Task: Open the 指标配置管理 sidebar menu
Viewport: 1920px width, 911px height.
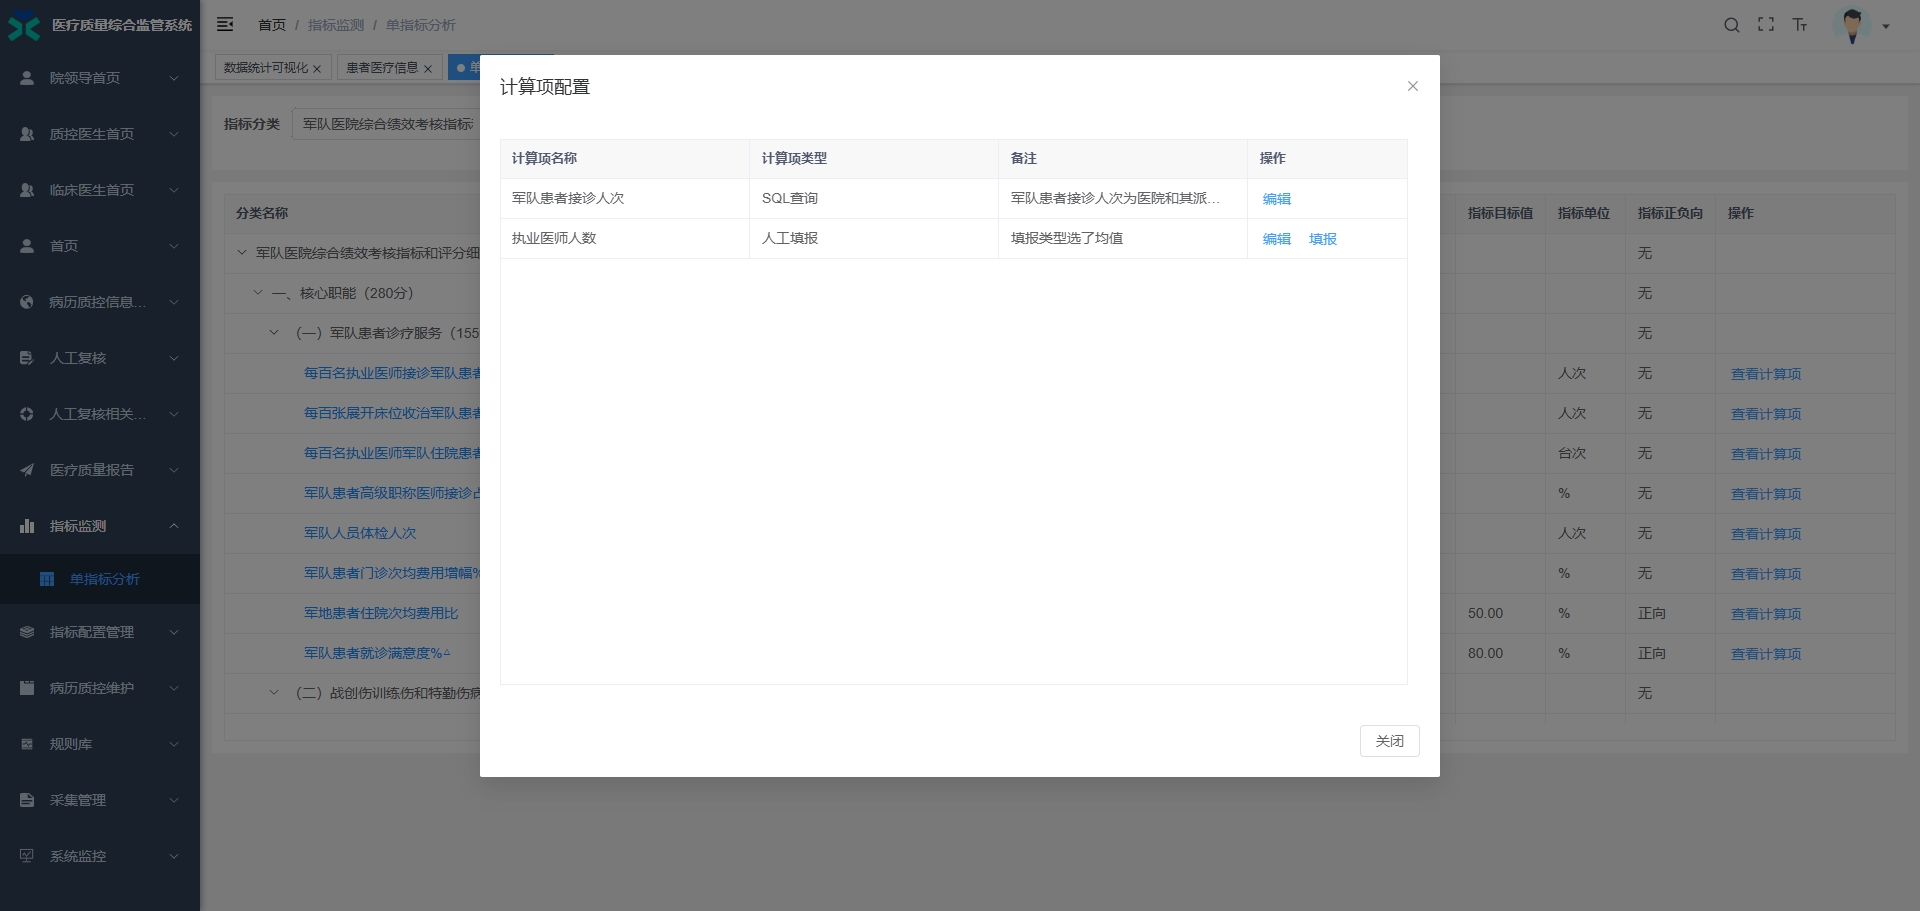Action: 100,632
